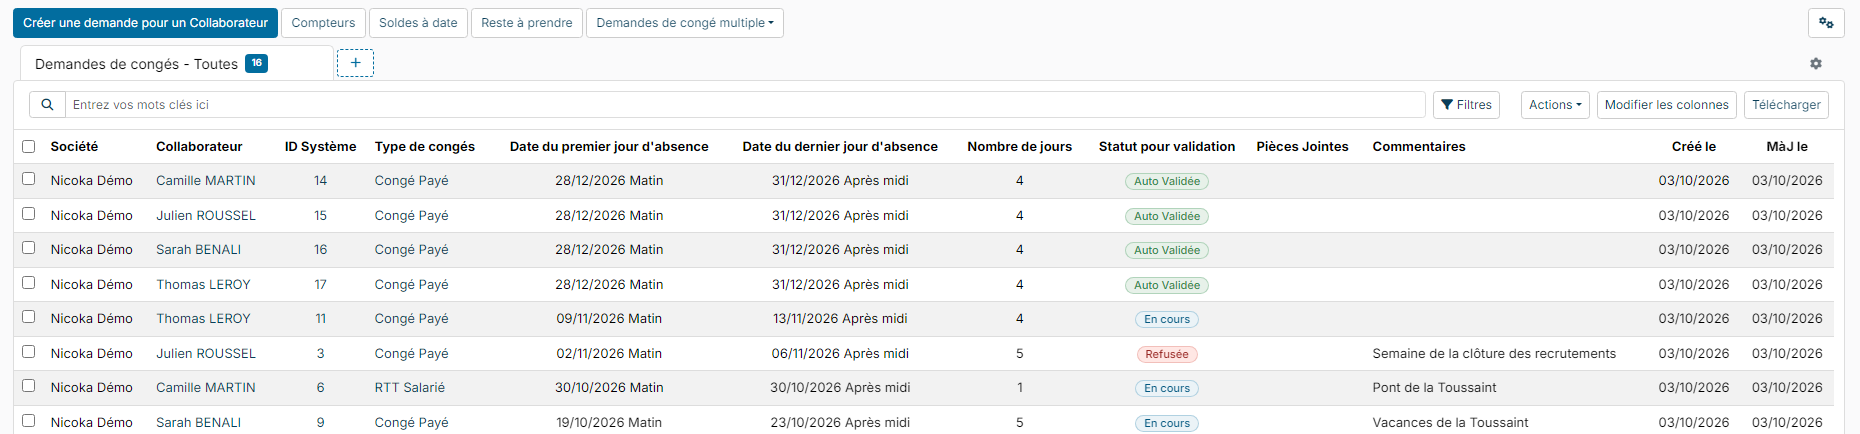This screenshot has width=1860, height=434.
Task: Open Sarah BENALI link in row ID 9
Action: (198, 423)
